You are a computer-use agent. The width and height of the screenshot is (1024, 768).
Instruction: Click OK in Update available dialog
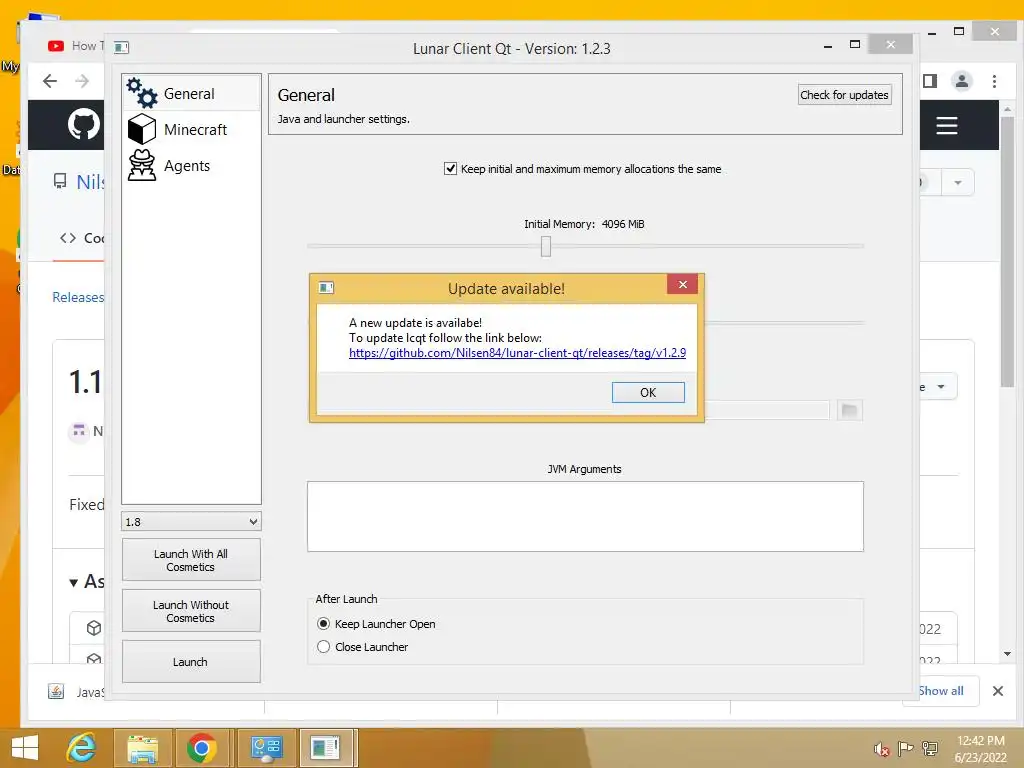[648, 392]
